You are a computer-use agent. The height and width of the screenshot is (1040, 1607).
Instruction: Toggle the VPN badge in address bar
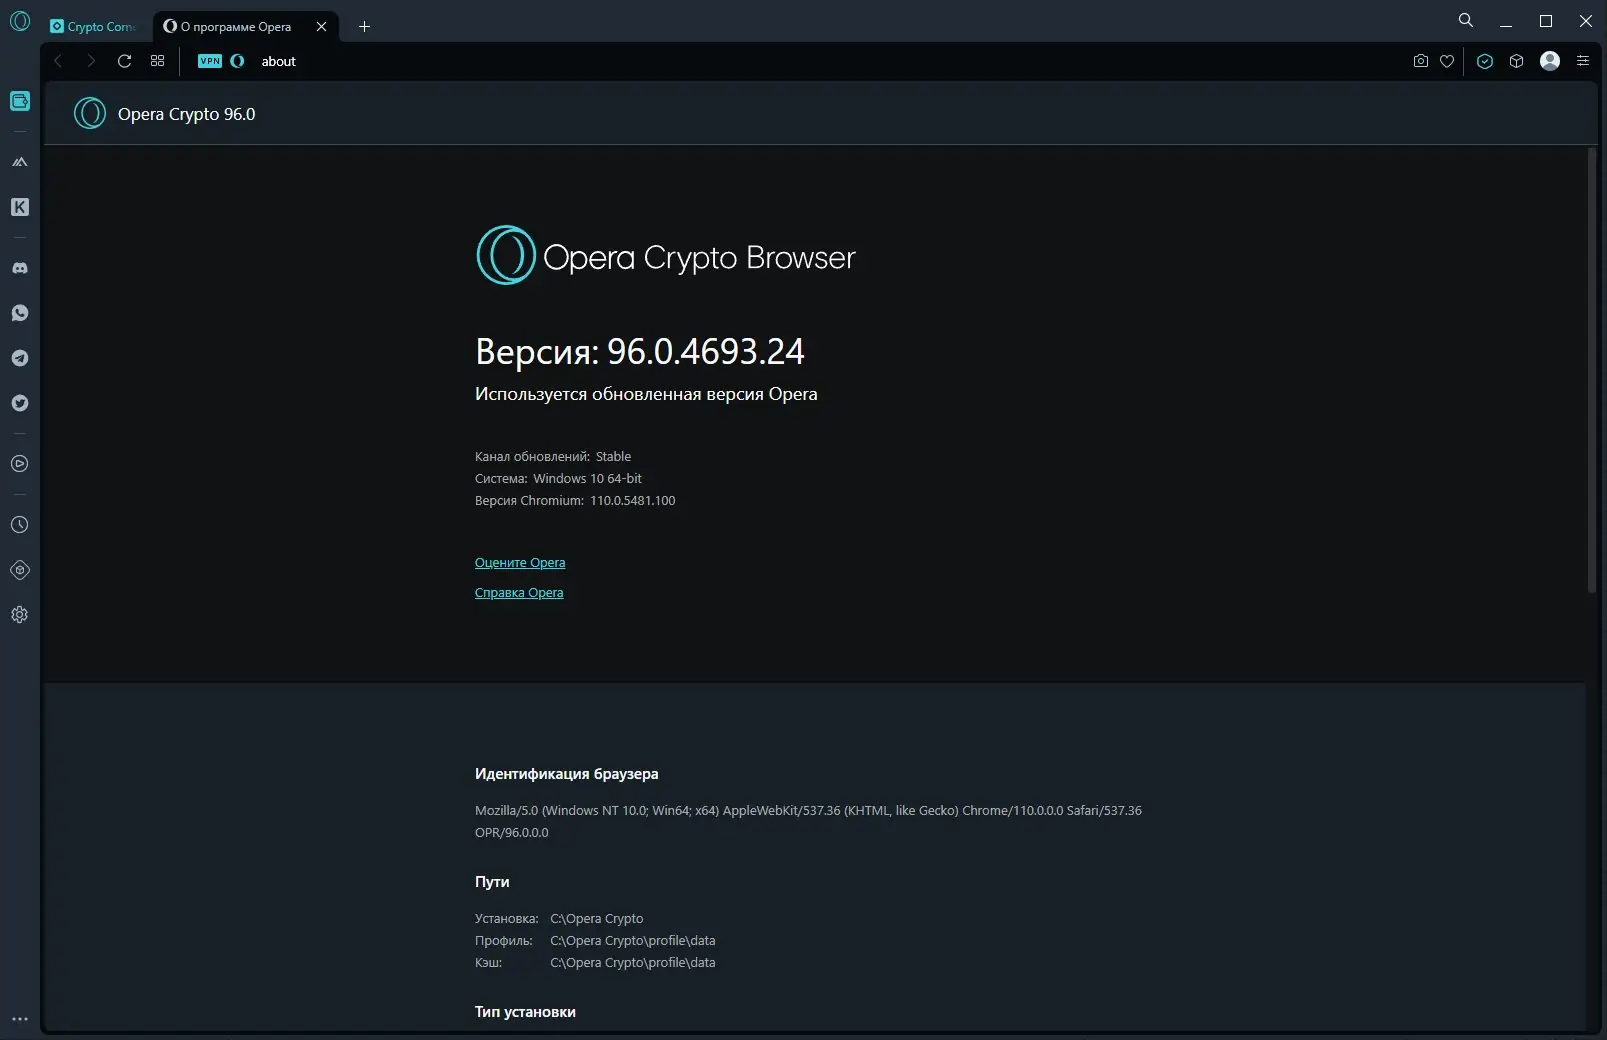pos(210,61)
